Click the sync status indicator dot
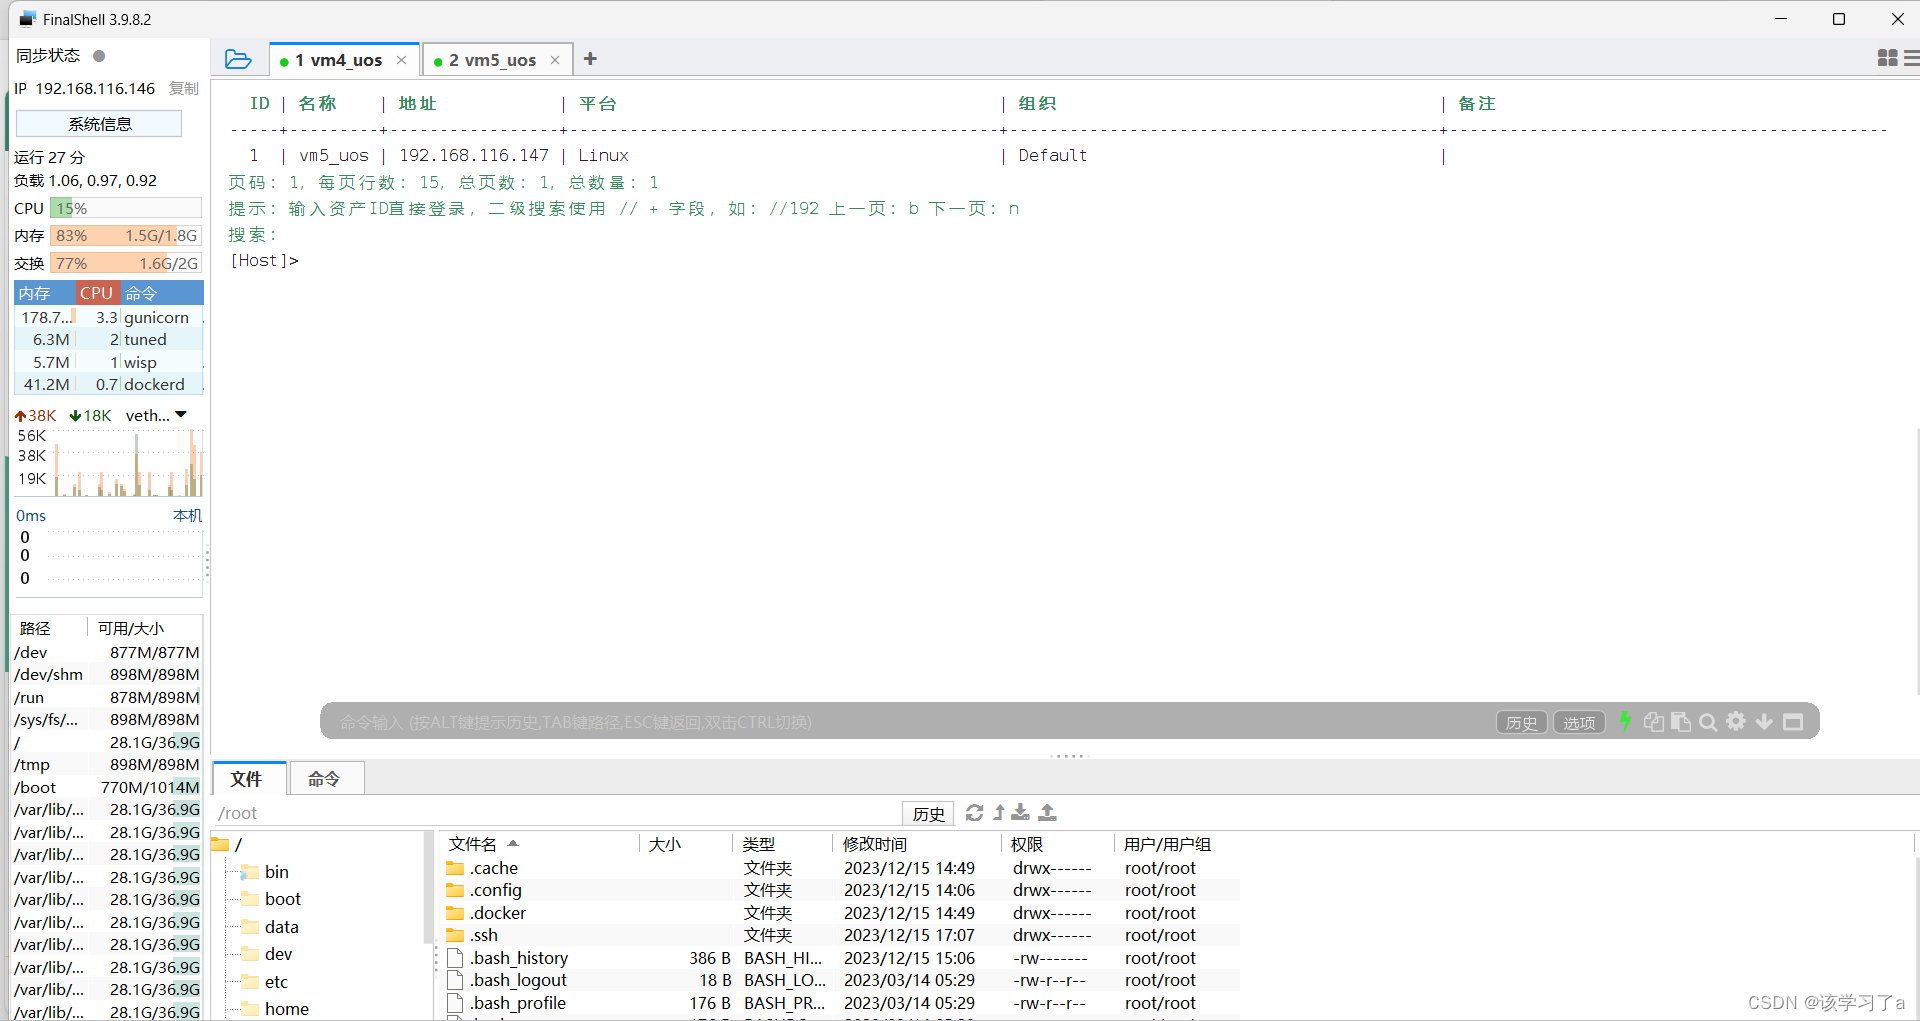 (x=99, y=56)
